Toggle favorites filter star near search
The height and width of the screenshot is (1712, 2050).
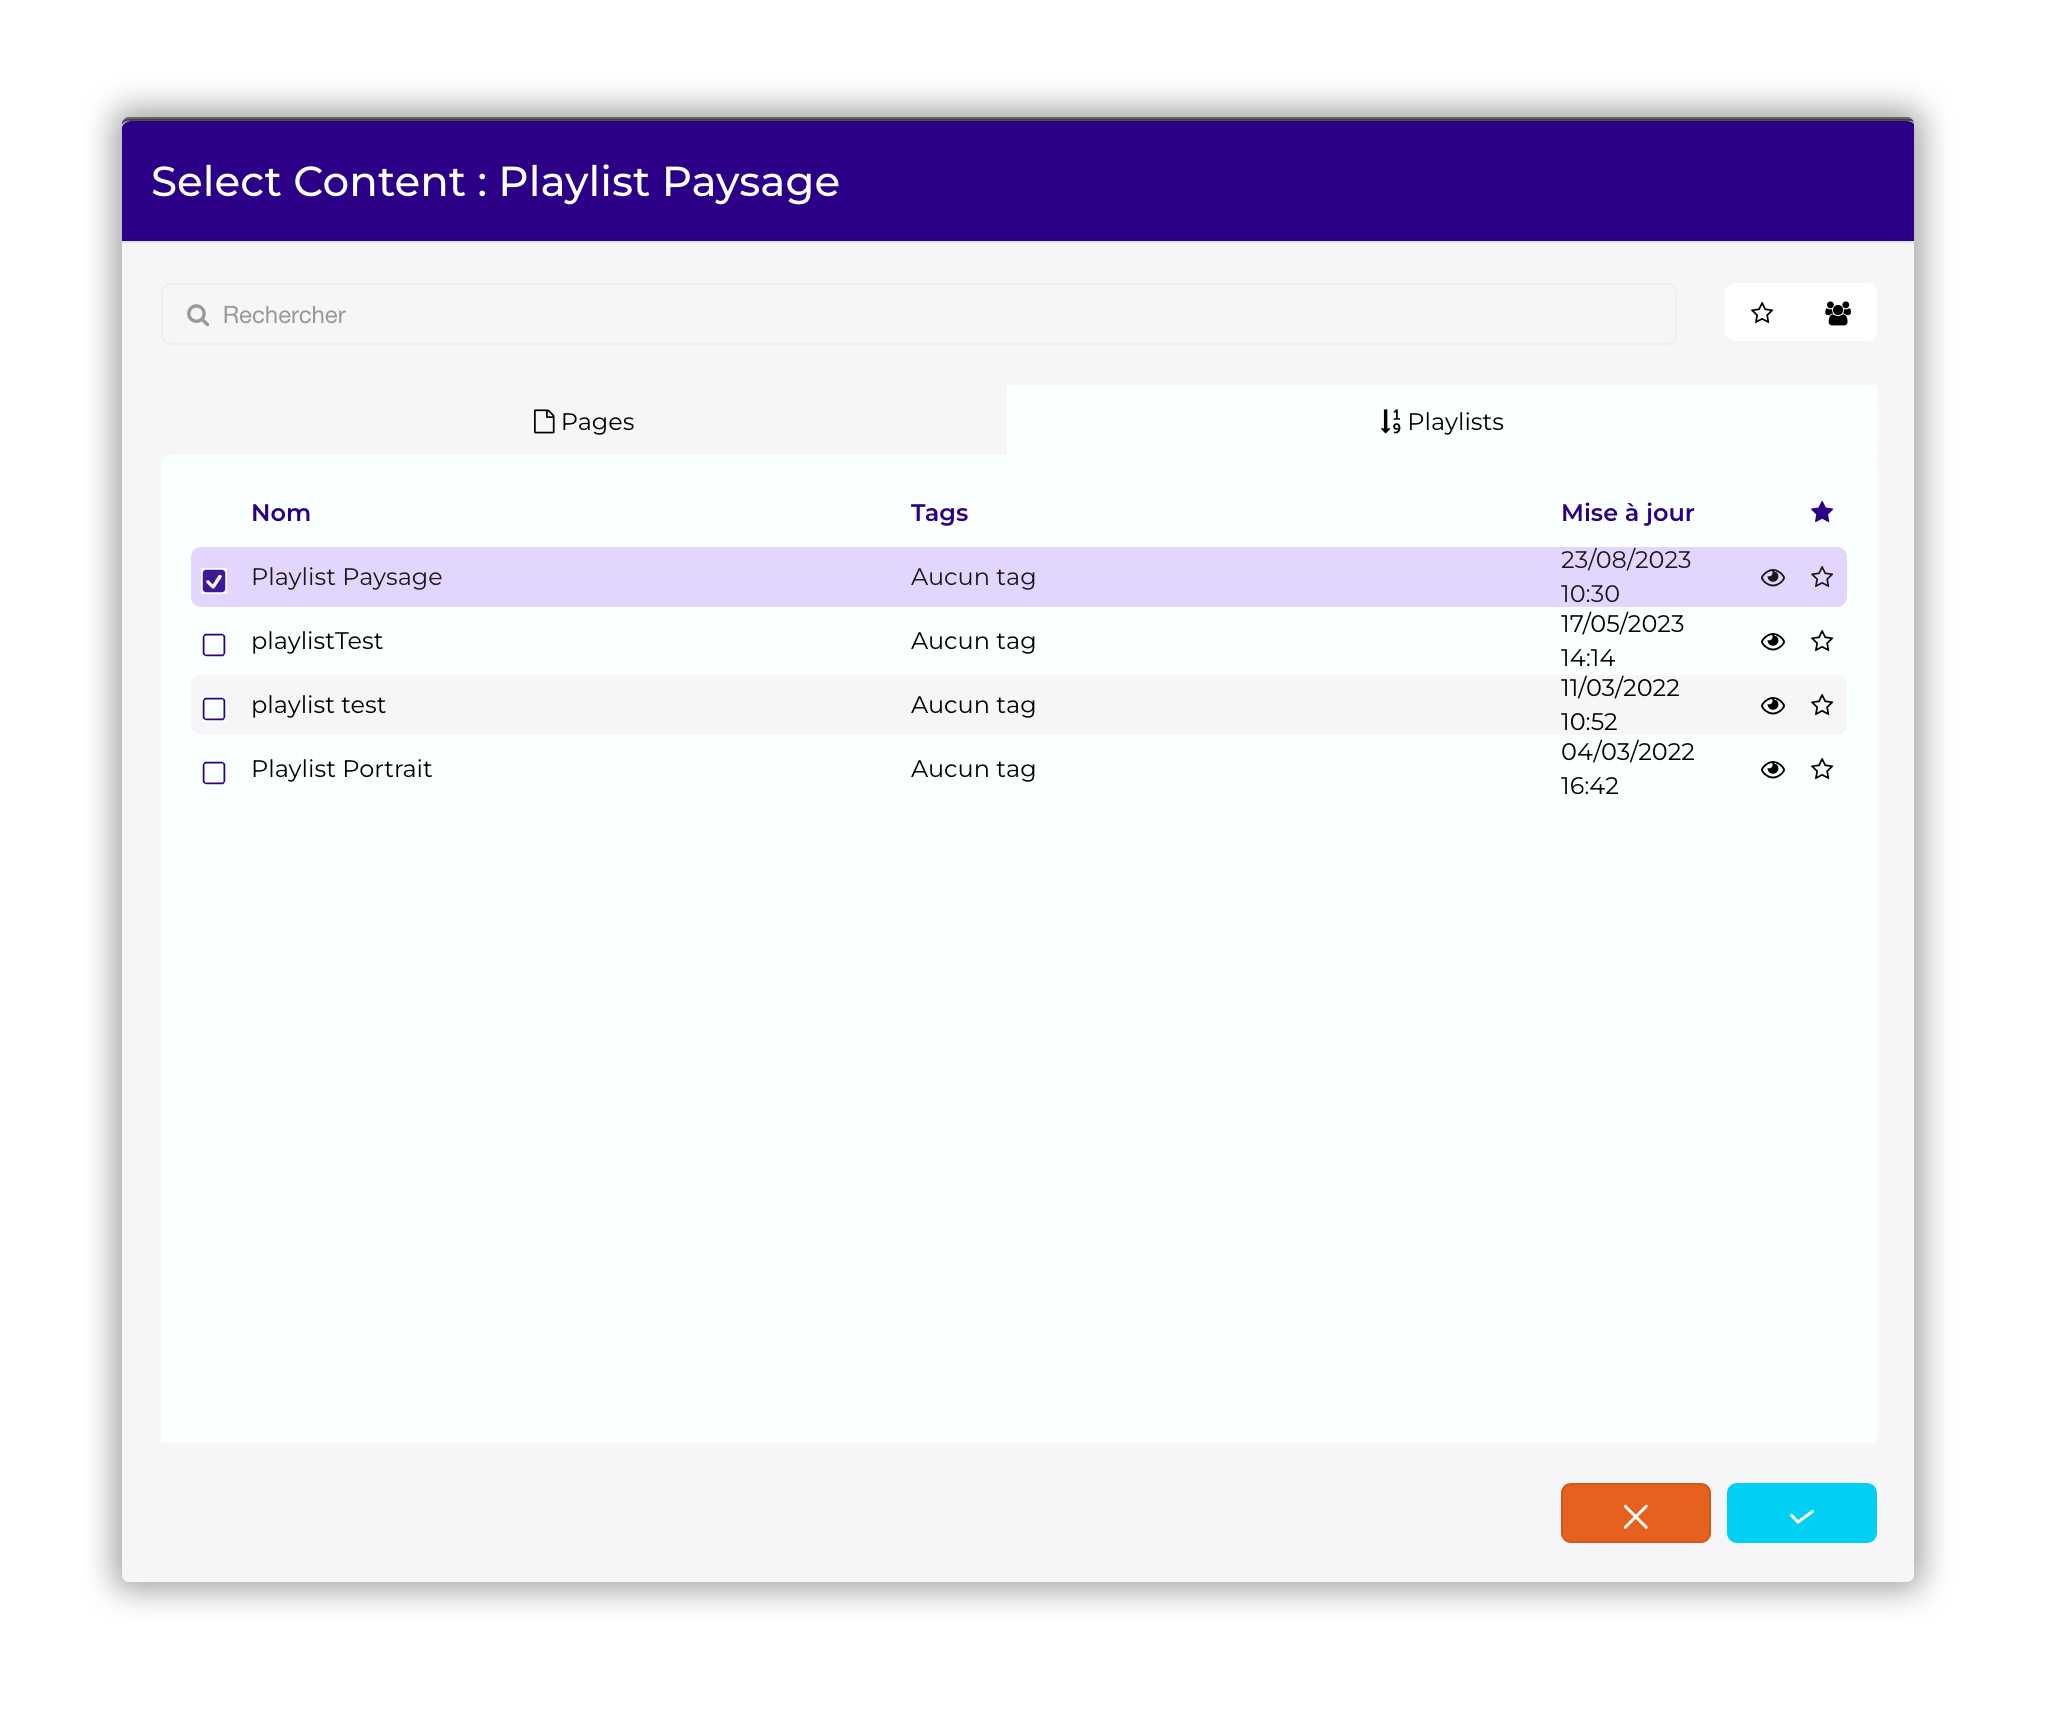tap(1762, 314)
